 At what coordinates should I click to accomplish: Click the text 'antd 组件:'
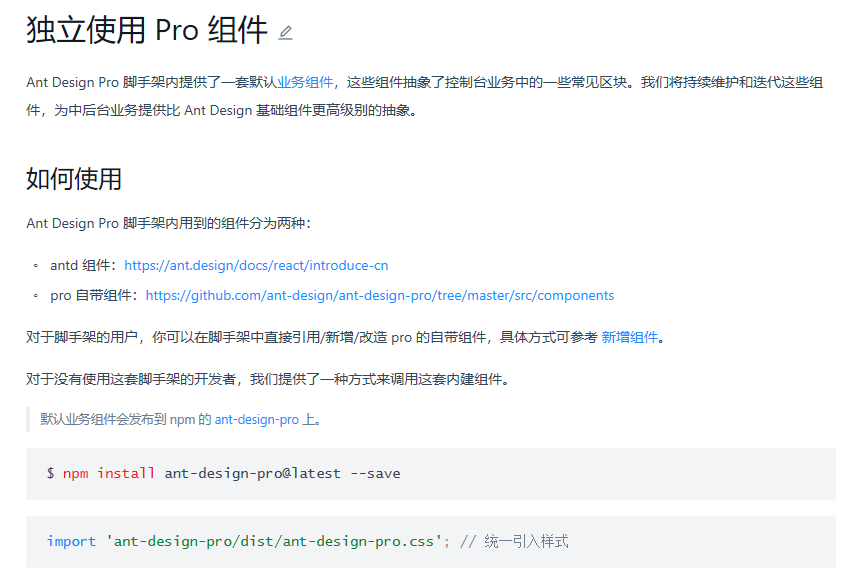(x=84, y=265)
